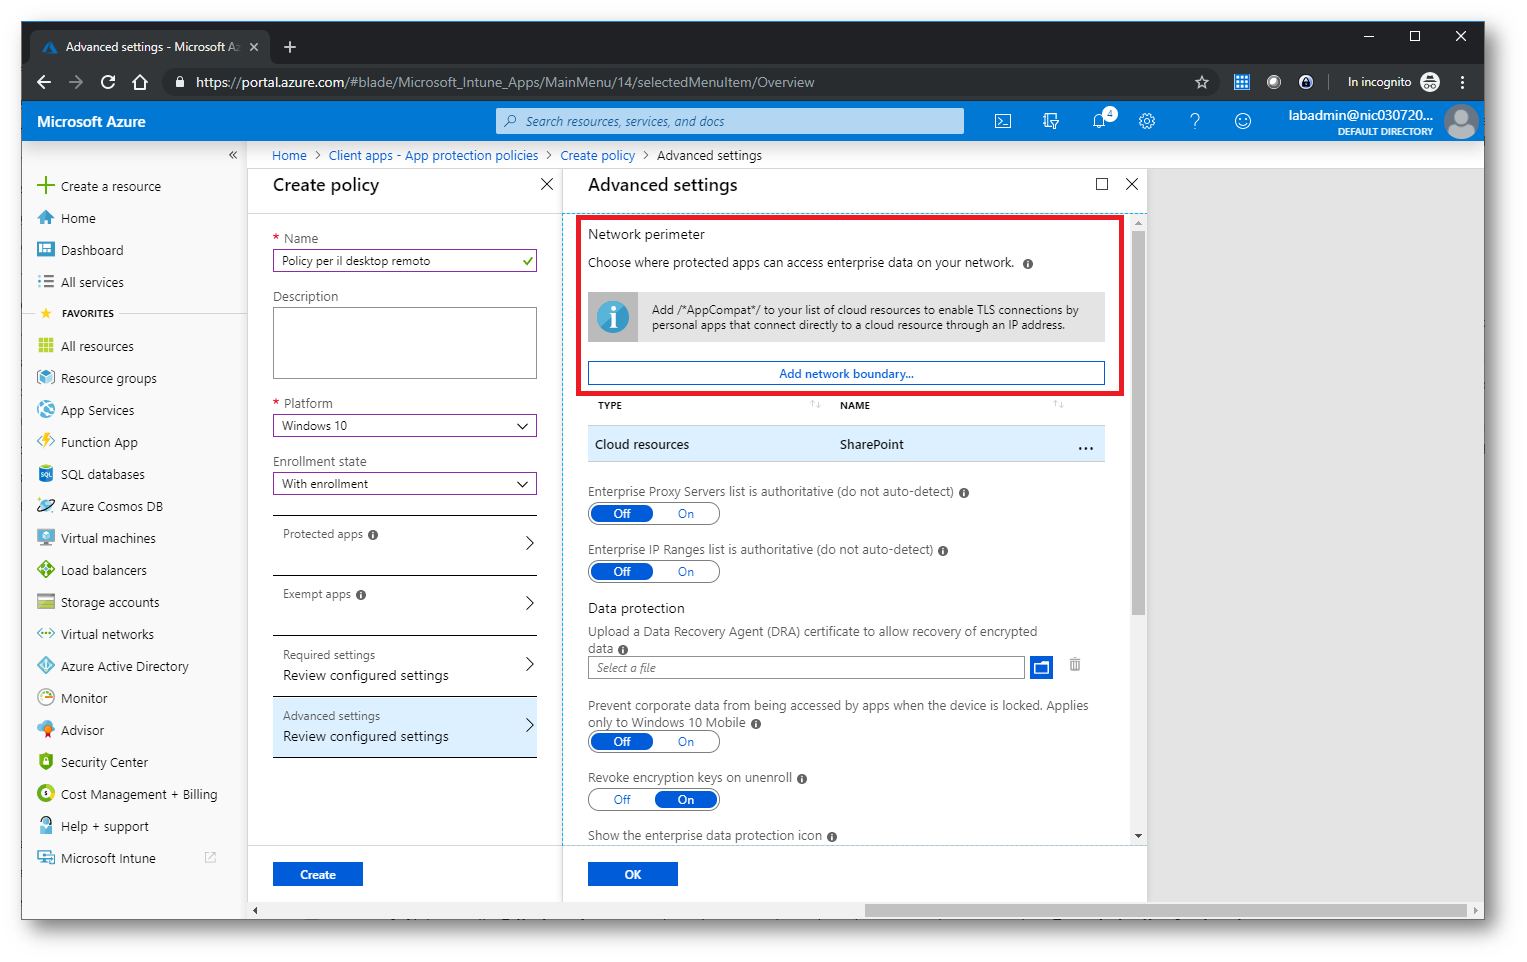Image resolution: width=1527 pixels, height=962 pixels.
Task: Go to the browser home page icon
Action: [140, 82]
